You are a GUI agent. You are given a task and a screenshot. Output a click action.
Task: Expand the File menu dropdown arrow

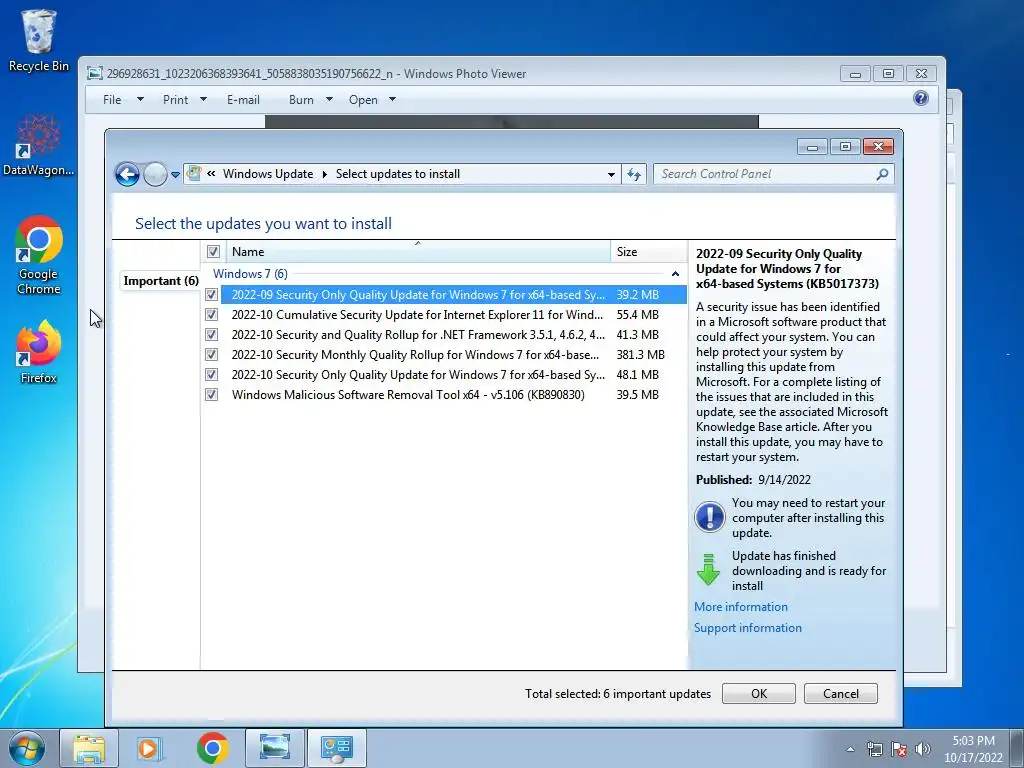(x=140, y=99)
